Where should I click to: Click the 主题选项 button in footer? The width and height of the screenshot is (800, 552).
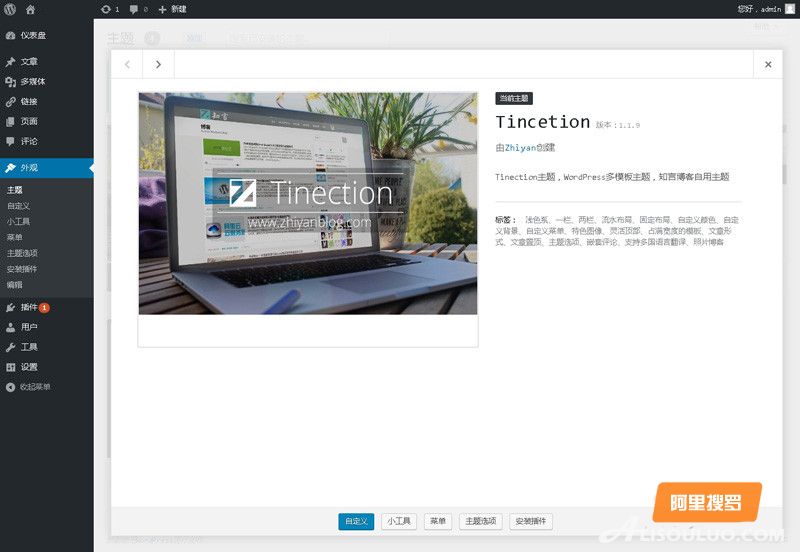tap(481, 521)
